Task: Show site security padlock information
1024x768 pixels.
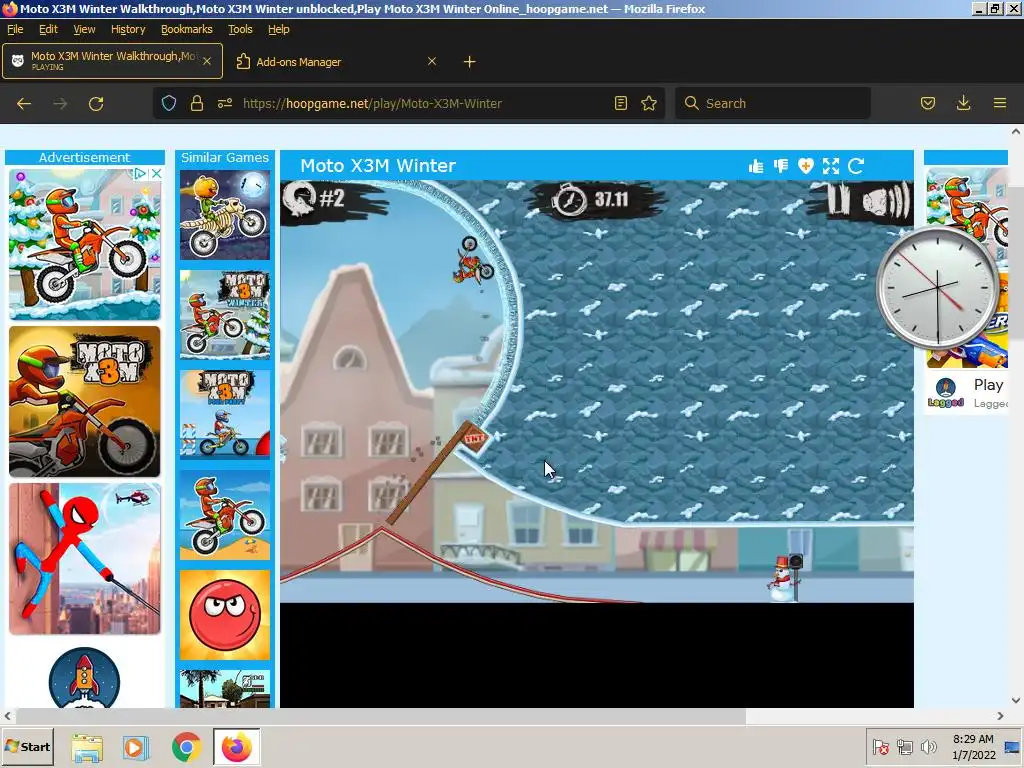Action: click(197, 103)
